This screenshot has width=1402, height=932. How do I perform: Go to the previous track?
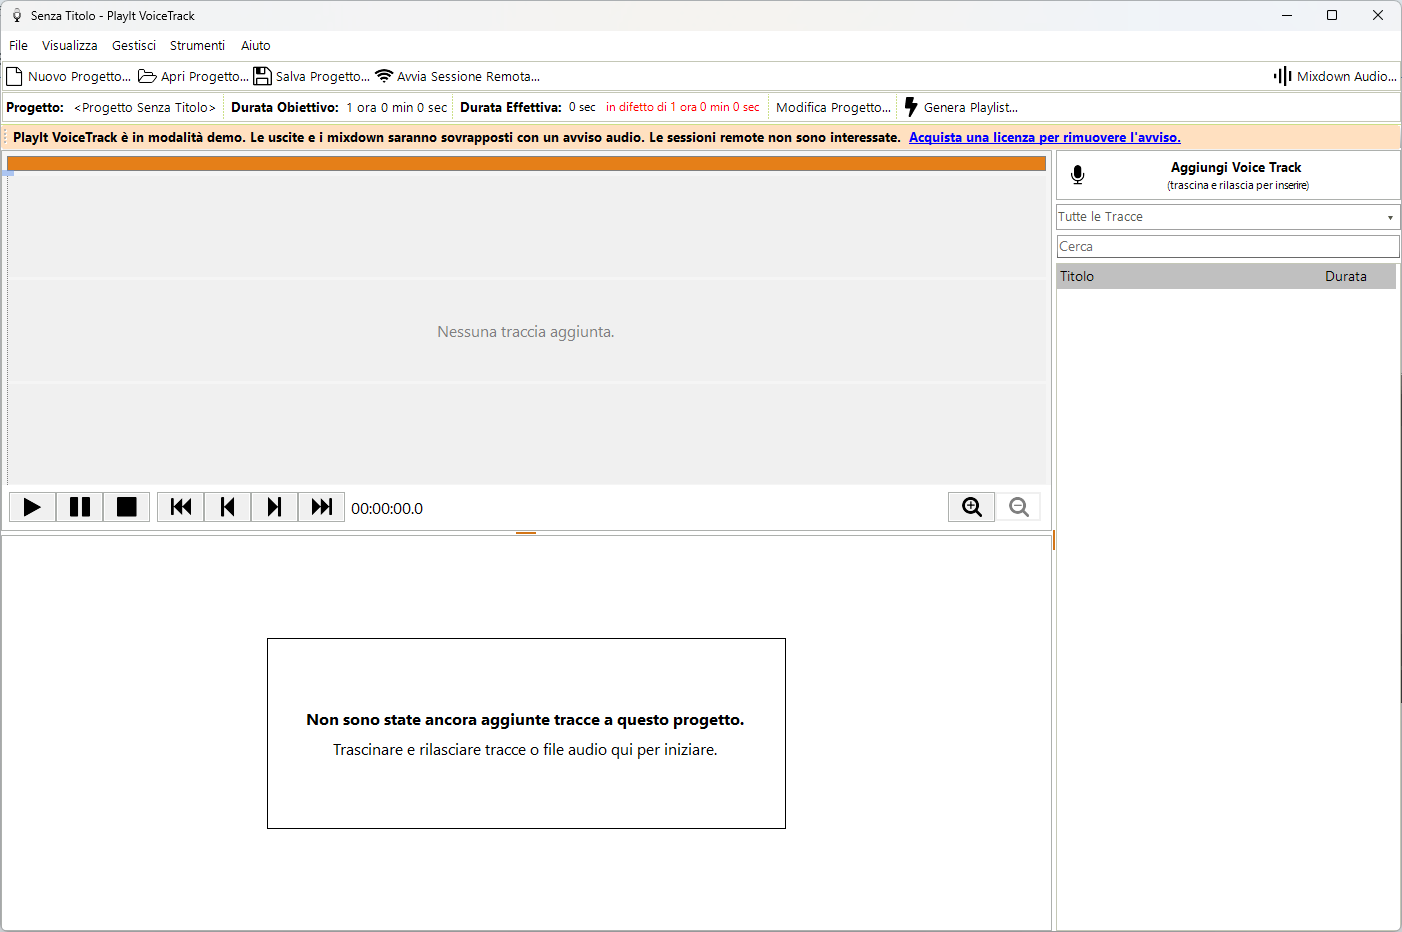coord(227,507)
